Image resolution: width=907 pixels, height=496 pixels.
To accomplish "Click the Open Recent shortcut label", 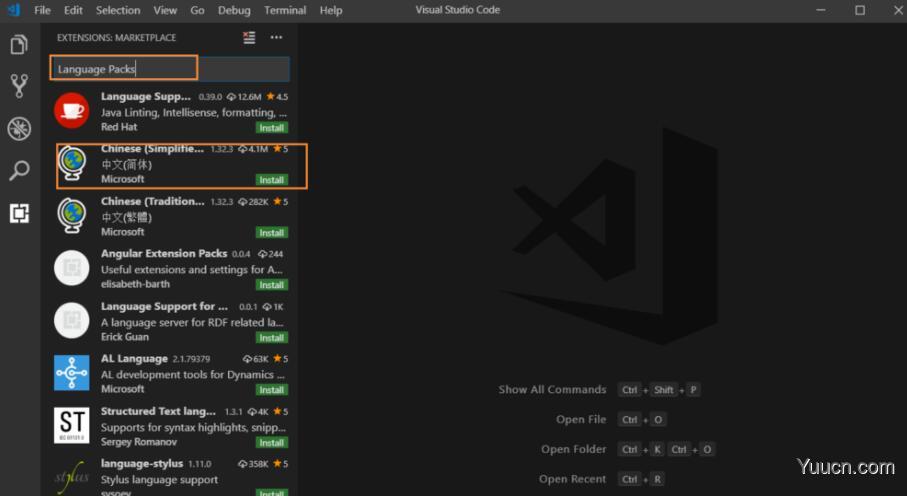I will point(573,479).
